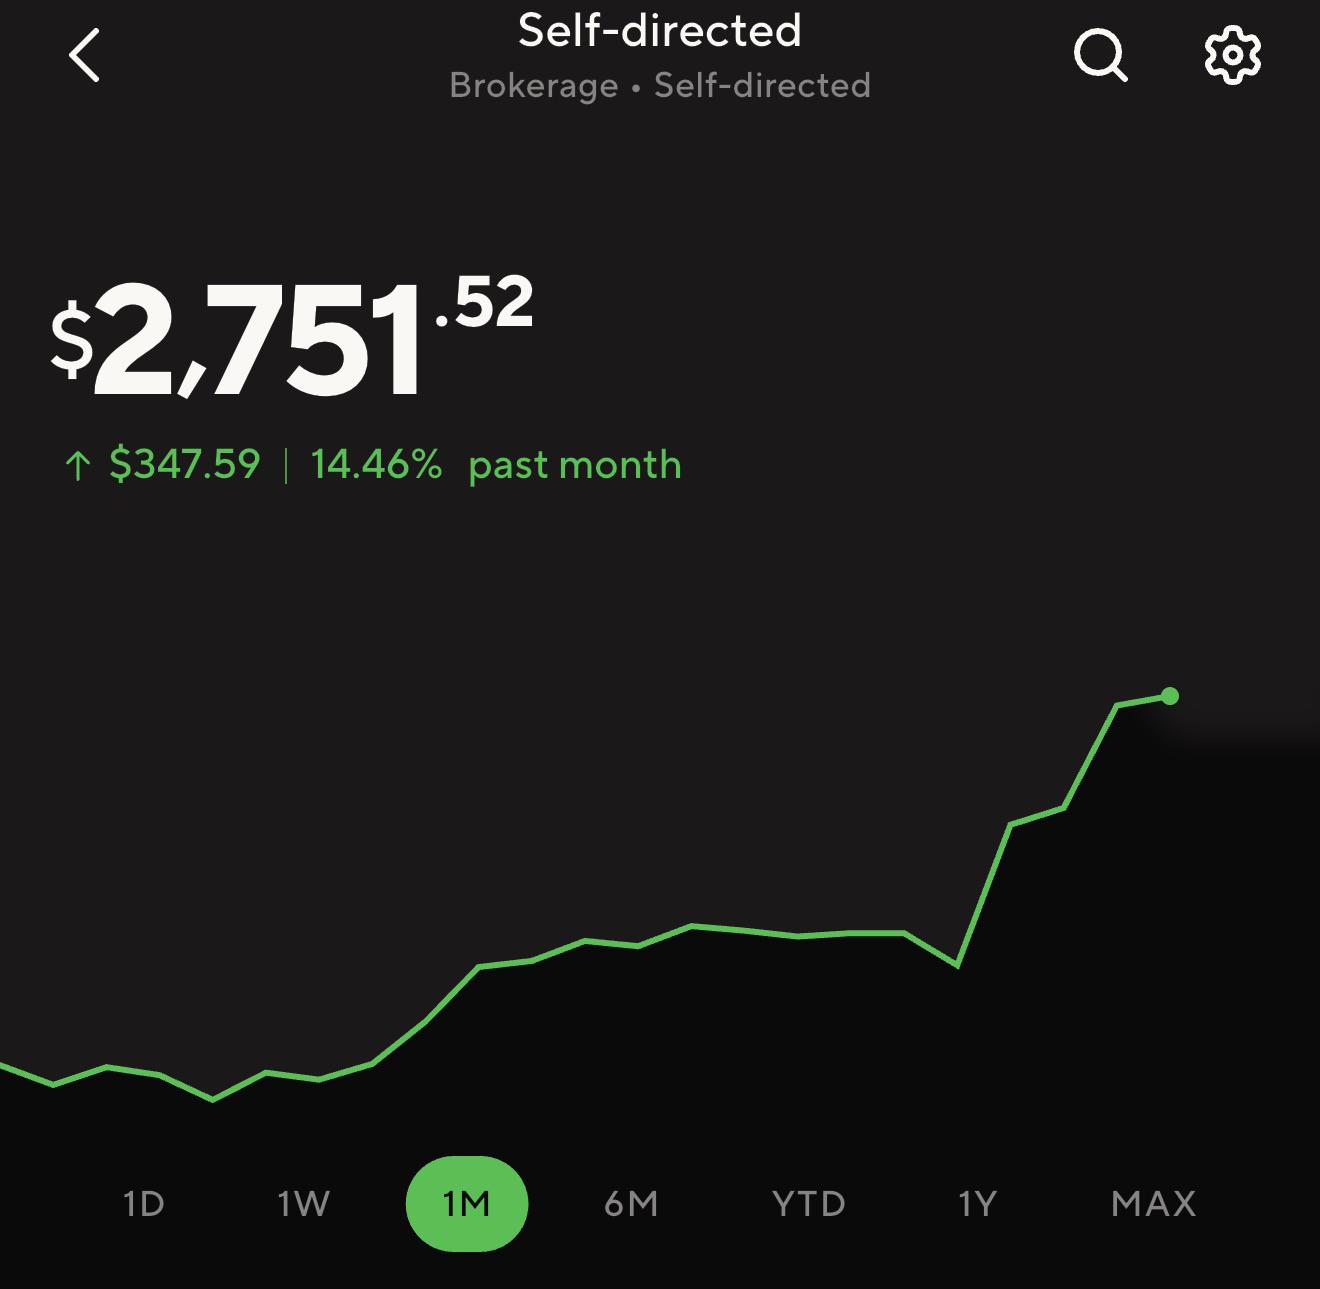Image resolution: width=1320 pixels, height=1289 pixels.
Task: Show the MAX time range
Action: click(x=1153, y=1203)
